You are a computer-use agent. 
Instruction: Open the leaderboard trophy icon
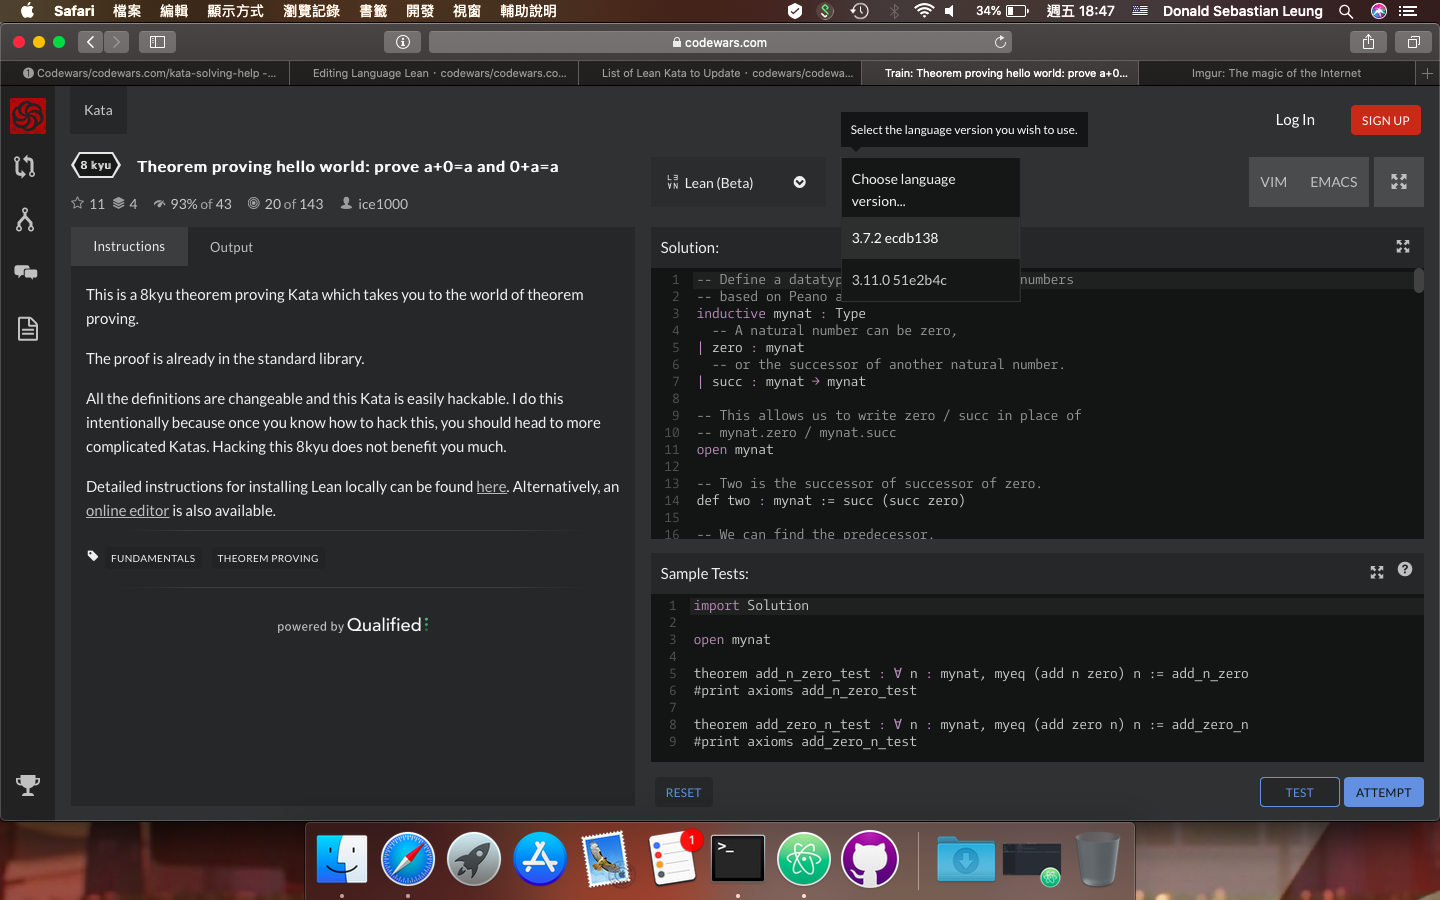(28, 785)
